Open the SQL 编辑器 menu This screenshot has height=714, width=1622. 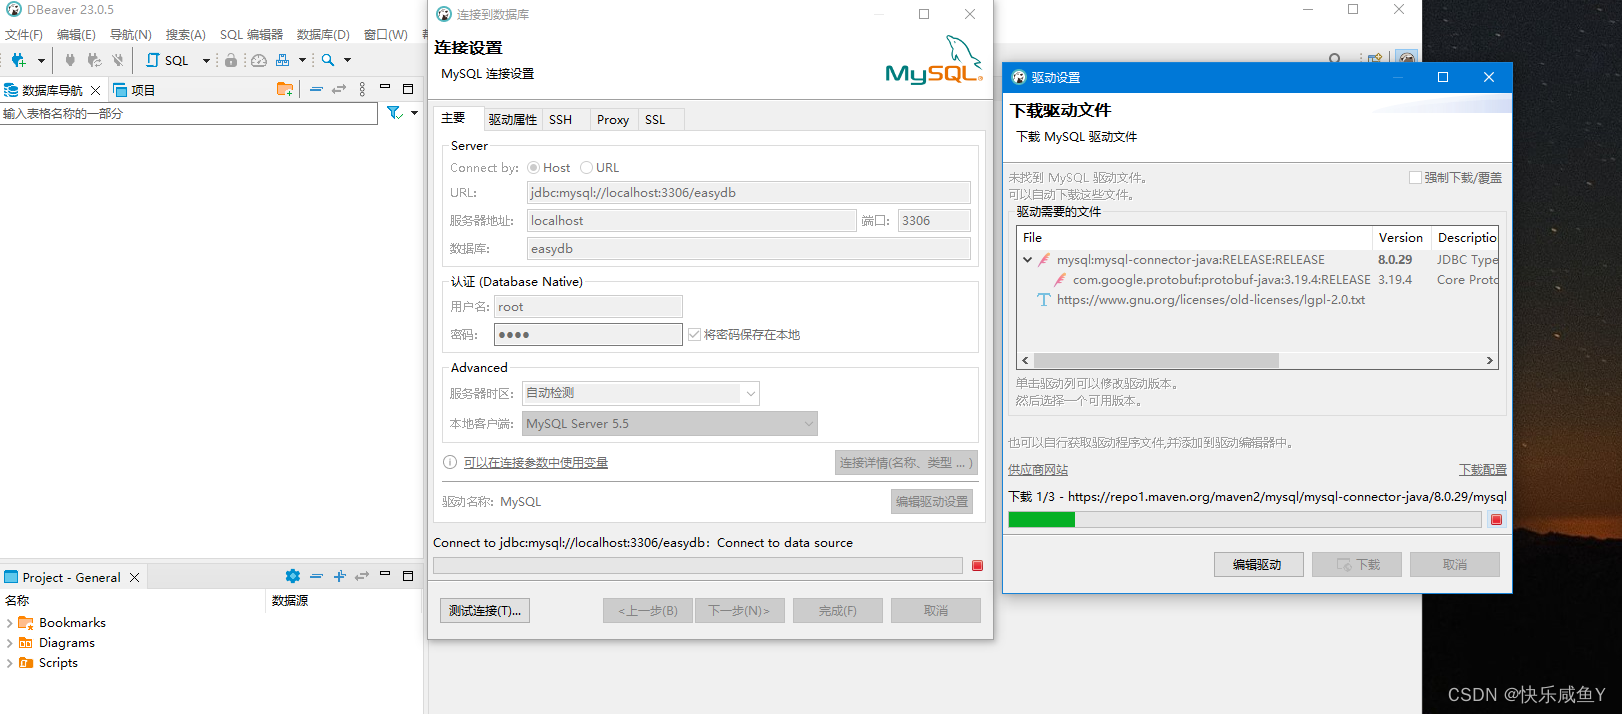[251, 35]
